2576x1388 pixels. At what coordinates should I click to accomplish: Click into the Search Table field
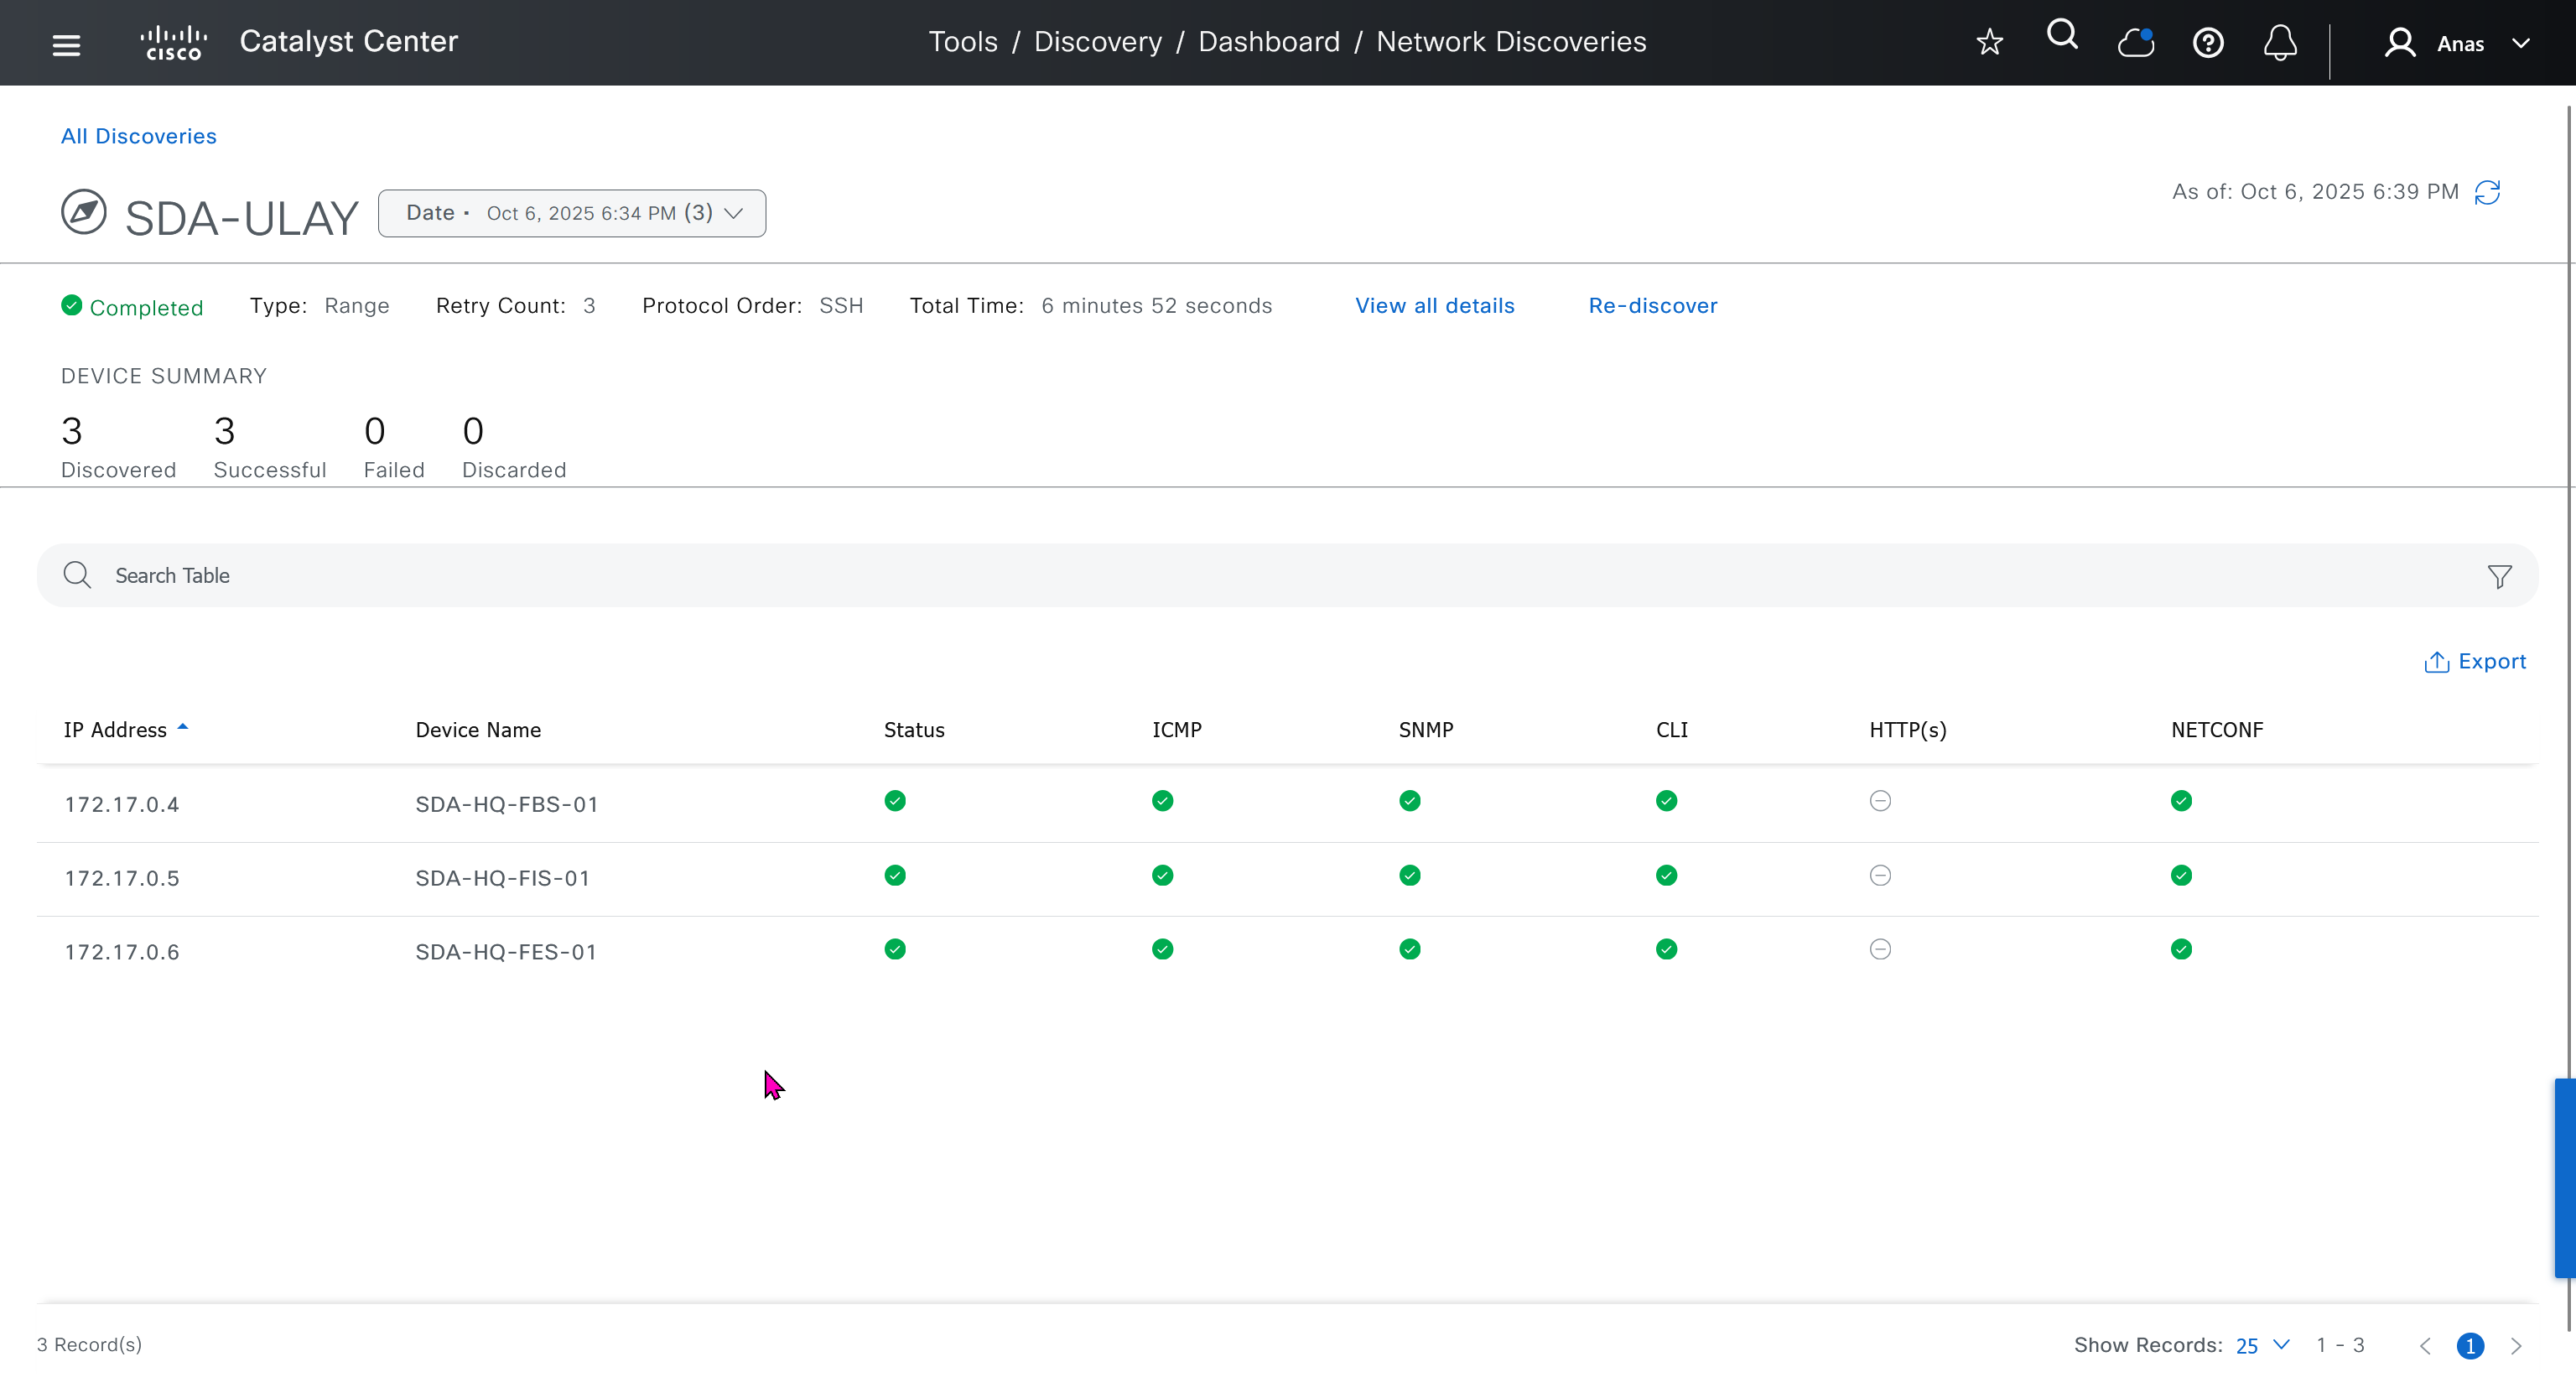(1200, 576)
